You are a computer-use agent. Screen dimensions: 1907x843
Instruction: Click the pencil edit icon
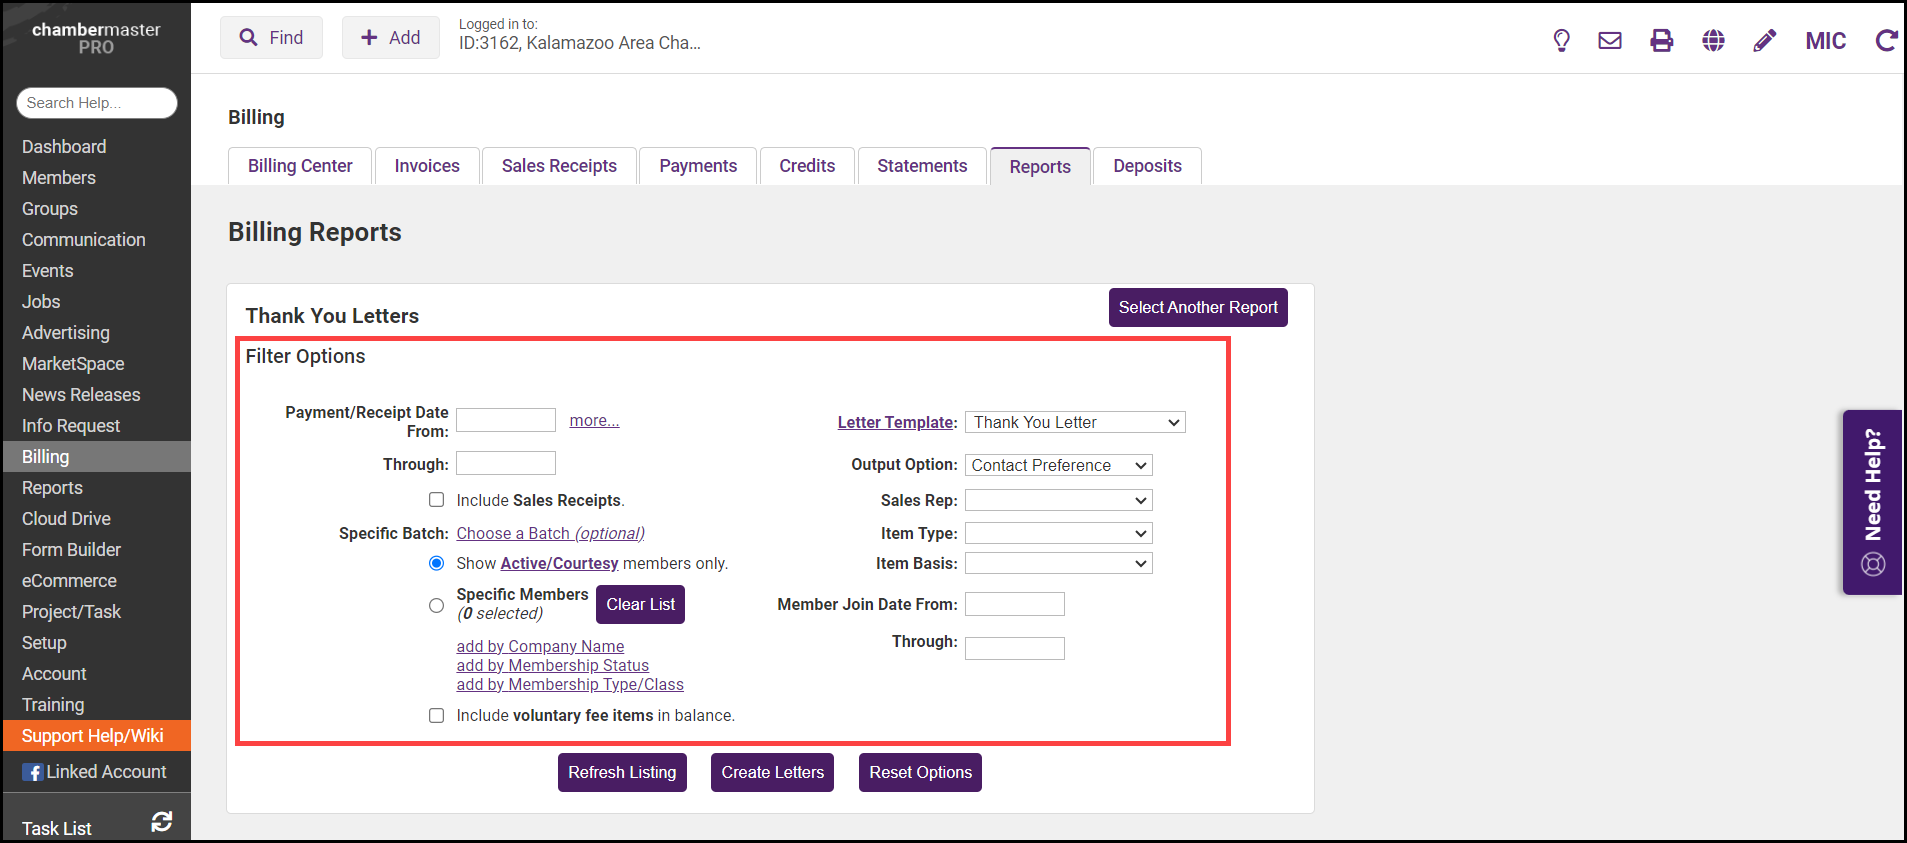pos(1765,41)
